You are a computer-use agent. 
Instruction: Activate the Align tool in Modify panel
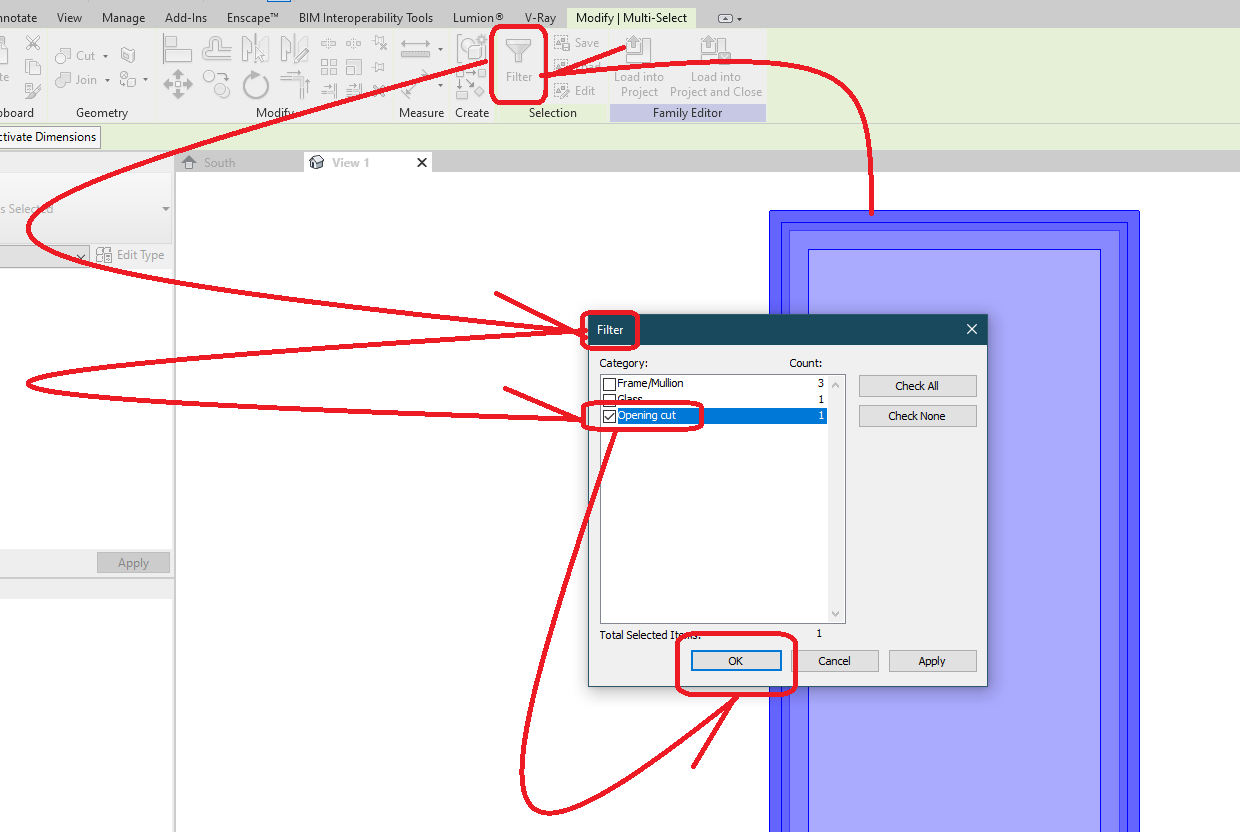click(x=178, y=48)
